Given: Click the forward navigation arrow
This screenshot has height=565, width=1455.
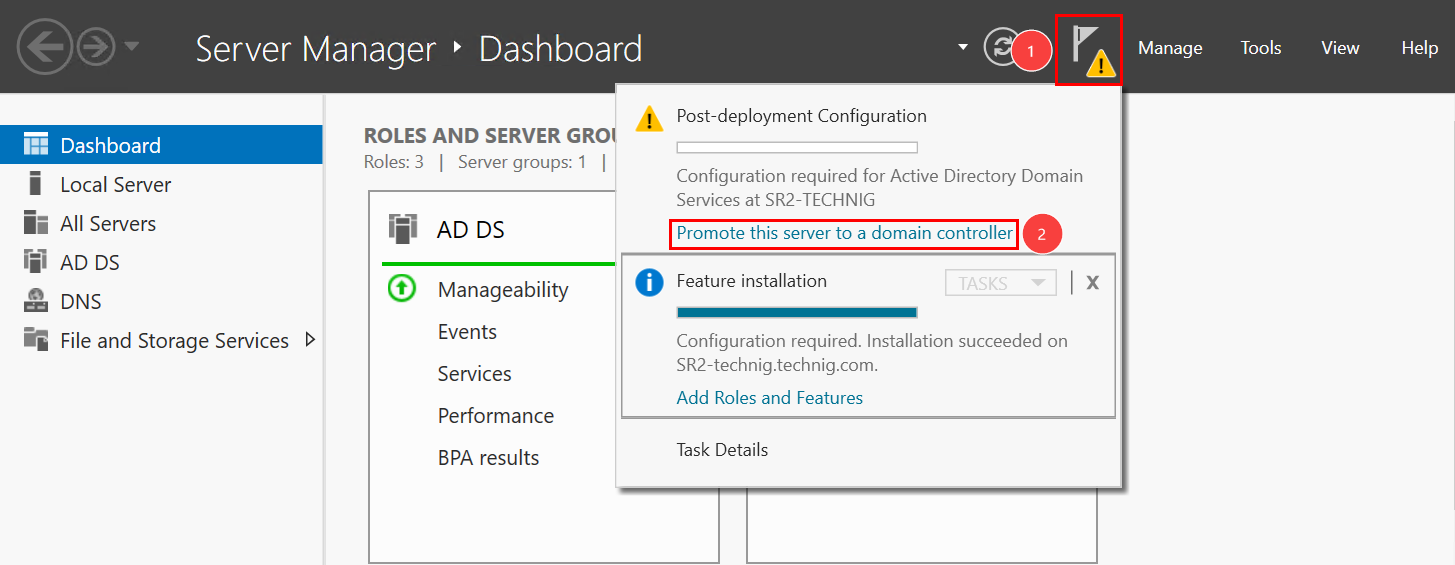Looking at the screenshot, I should [96, 48].
